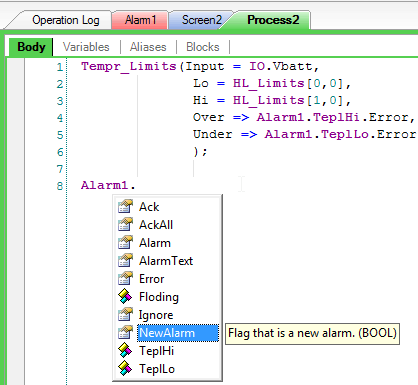The image size is (418, 385).
Task: Select Error in the completion list
Action: 151,279
